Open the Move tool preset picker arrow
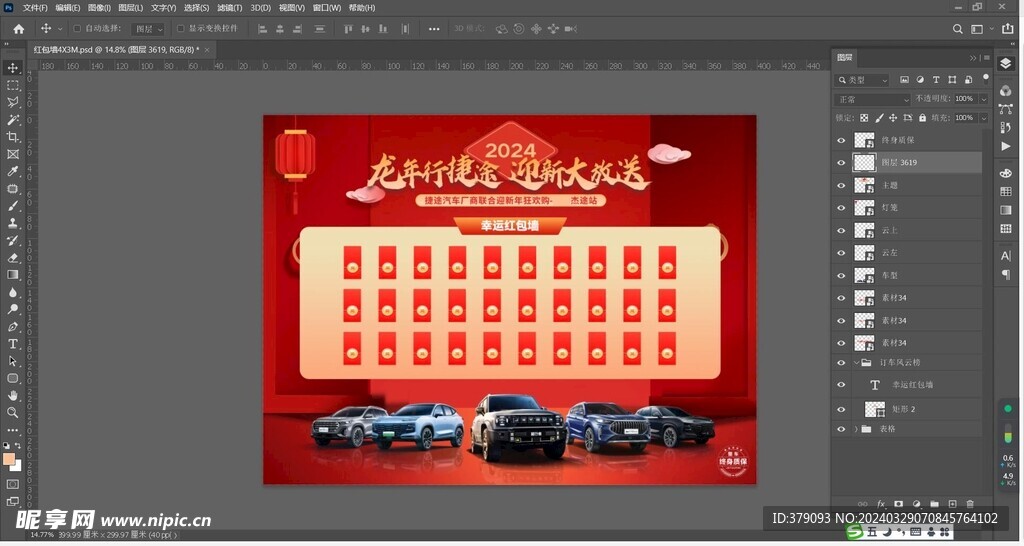Viewport: 1024px width, 546px height. point(60,29)
